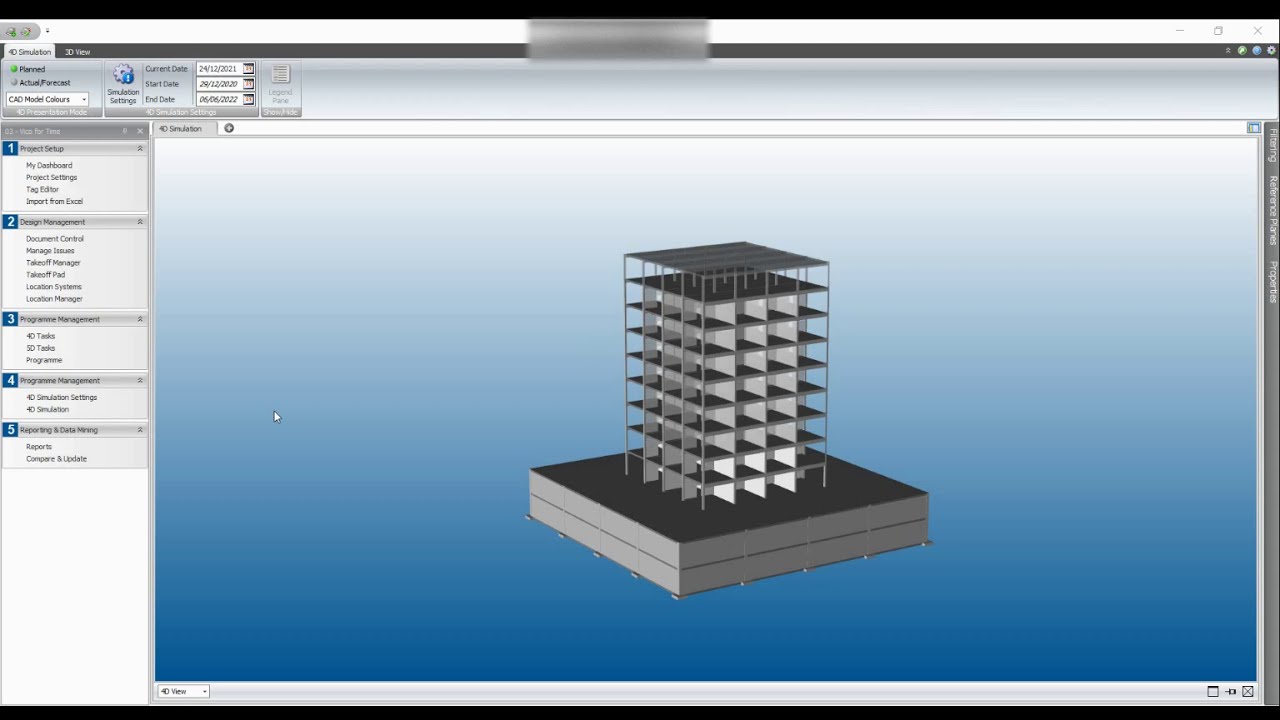The height and width of the screenshot is (720, 1280).
Task: Toggle split view layout icon
Action: click(x=1254, y=128)
